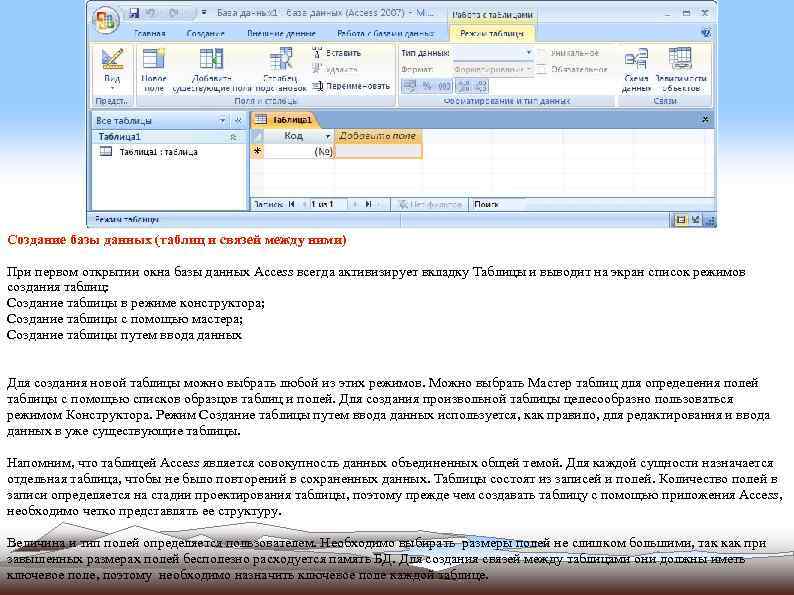Click the Вид (View) ruler-and-pencil icon
The height and width of the screenshot is (595, 794).
point(112,60)
